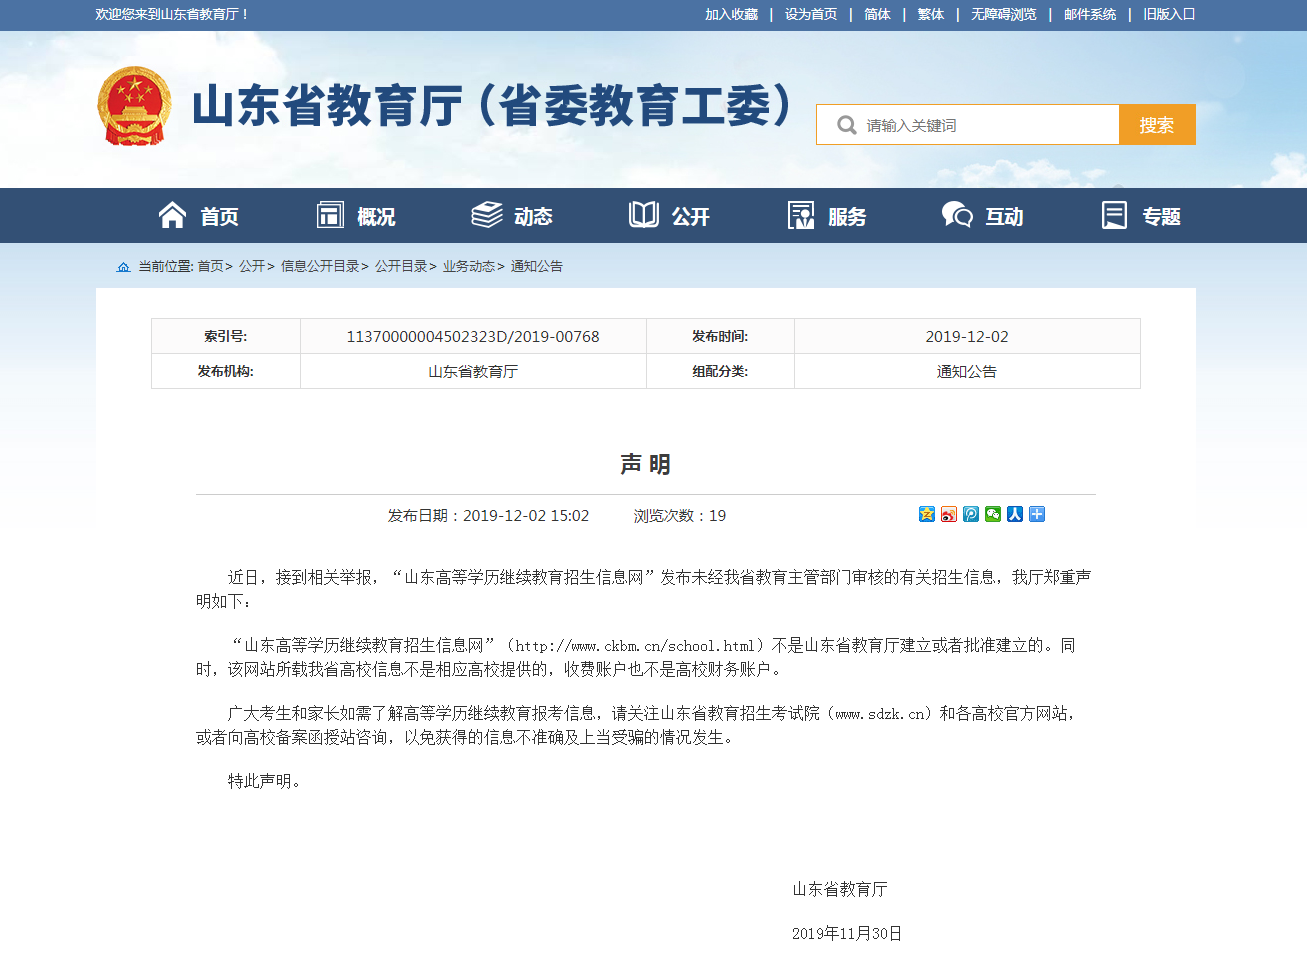Click the search magnifier icon
Screen dimensions: 1307x975
coord(846,125)
